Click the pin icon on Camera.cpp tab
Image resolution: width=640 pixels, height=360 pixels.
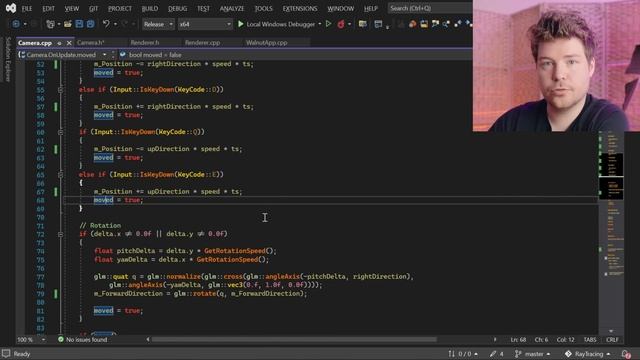[x=59, y=43]
